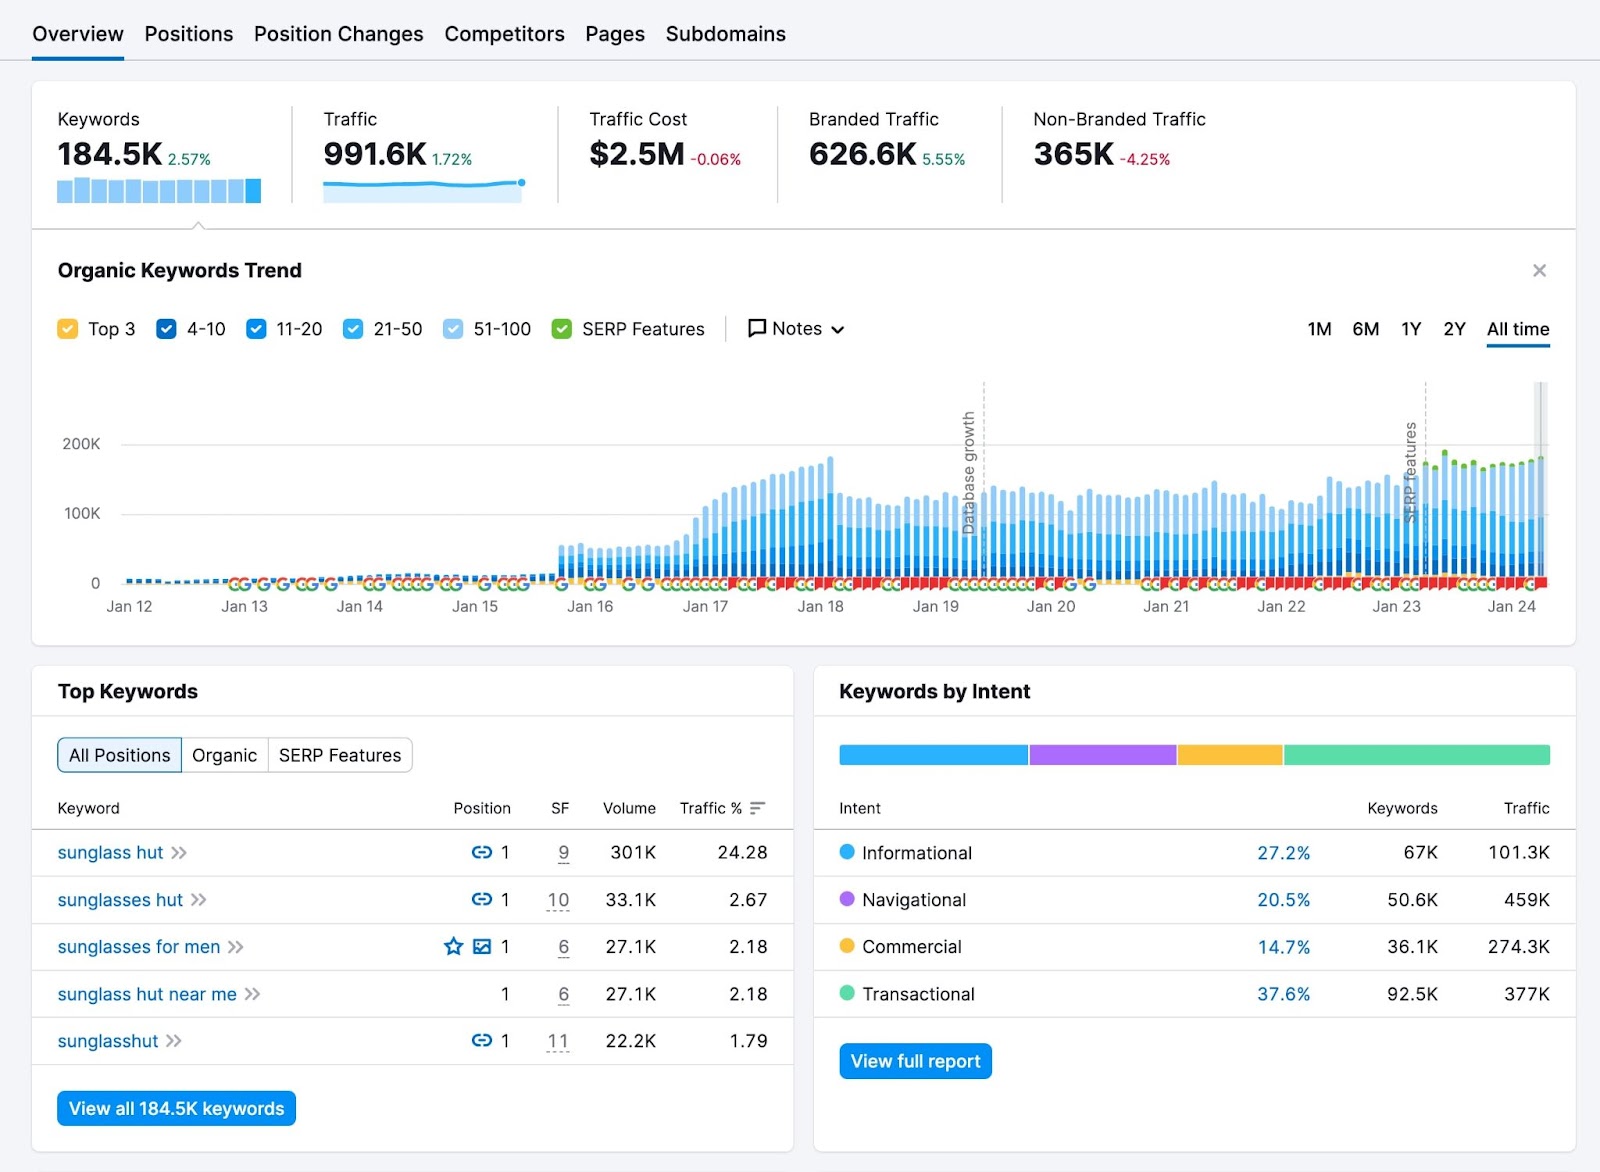Click the double-arrow icon after sunglasses hut

coord(198,900)
